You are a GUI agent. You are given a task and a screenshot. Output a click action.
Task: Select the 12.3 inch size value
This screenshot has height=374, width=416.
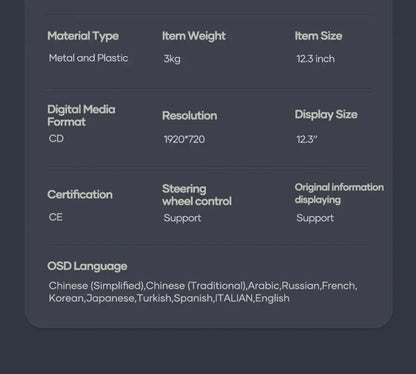tap(315, 59)
